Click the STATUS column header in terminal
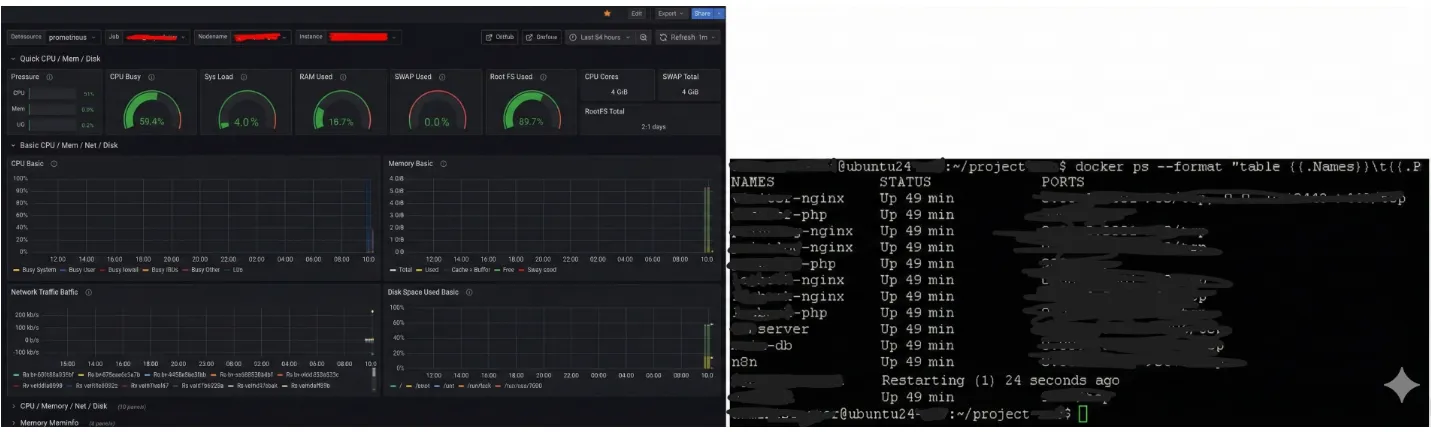 [905, 182]
